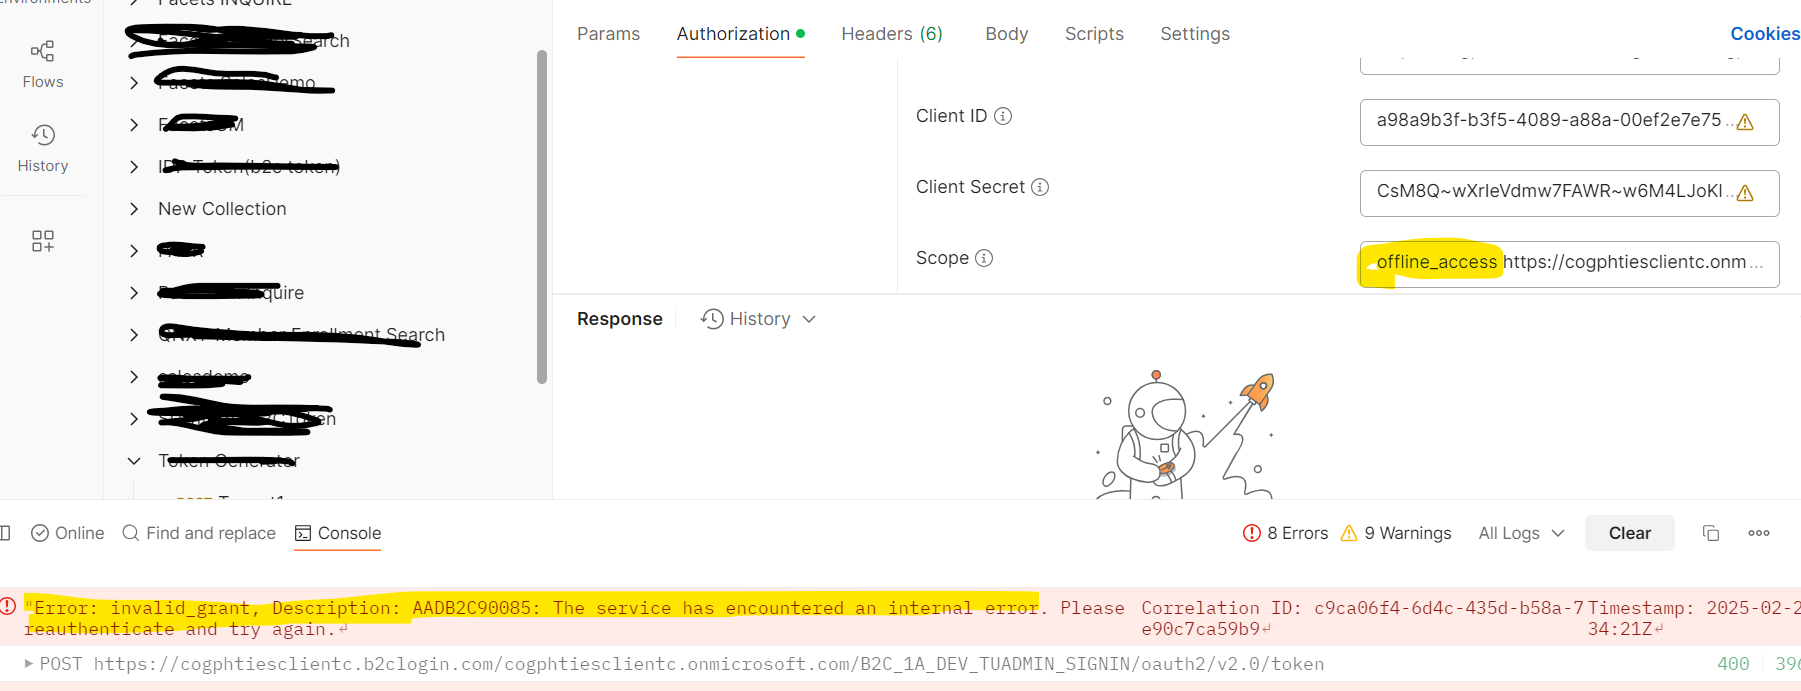Click the Correlation ID log text

point(1362,618)
